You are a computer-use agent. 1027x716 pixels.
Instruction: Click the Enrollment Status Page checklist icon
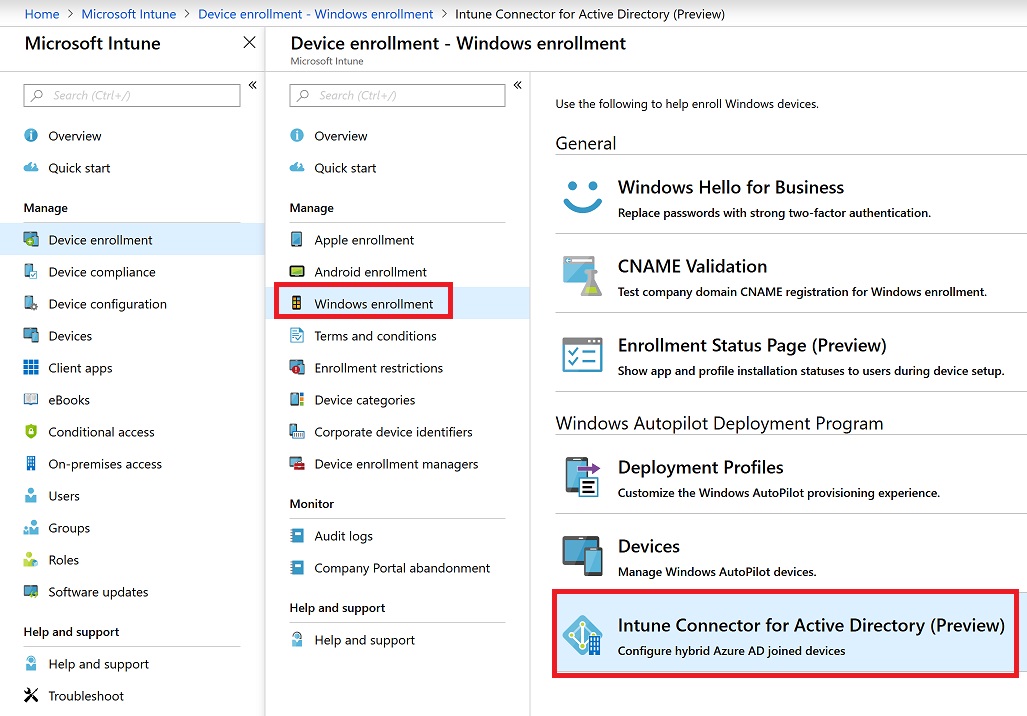coord(582,354)
